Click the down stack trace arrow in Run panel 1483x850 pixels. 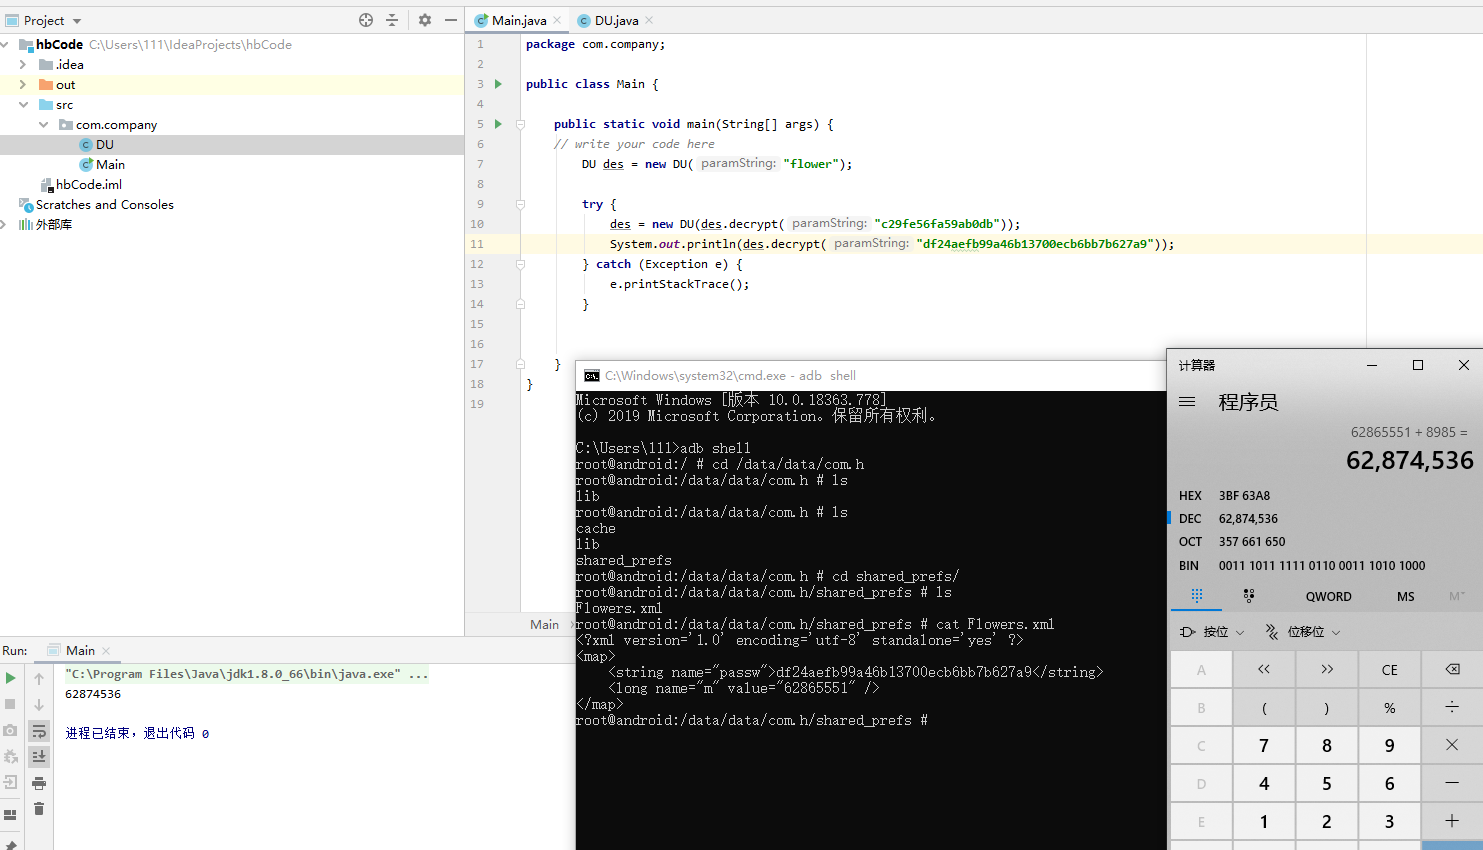click(x=39, y=704)
